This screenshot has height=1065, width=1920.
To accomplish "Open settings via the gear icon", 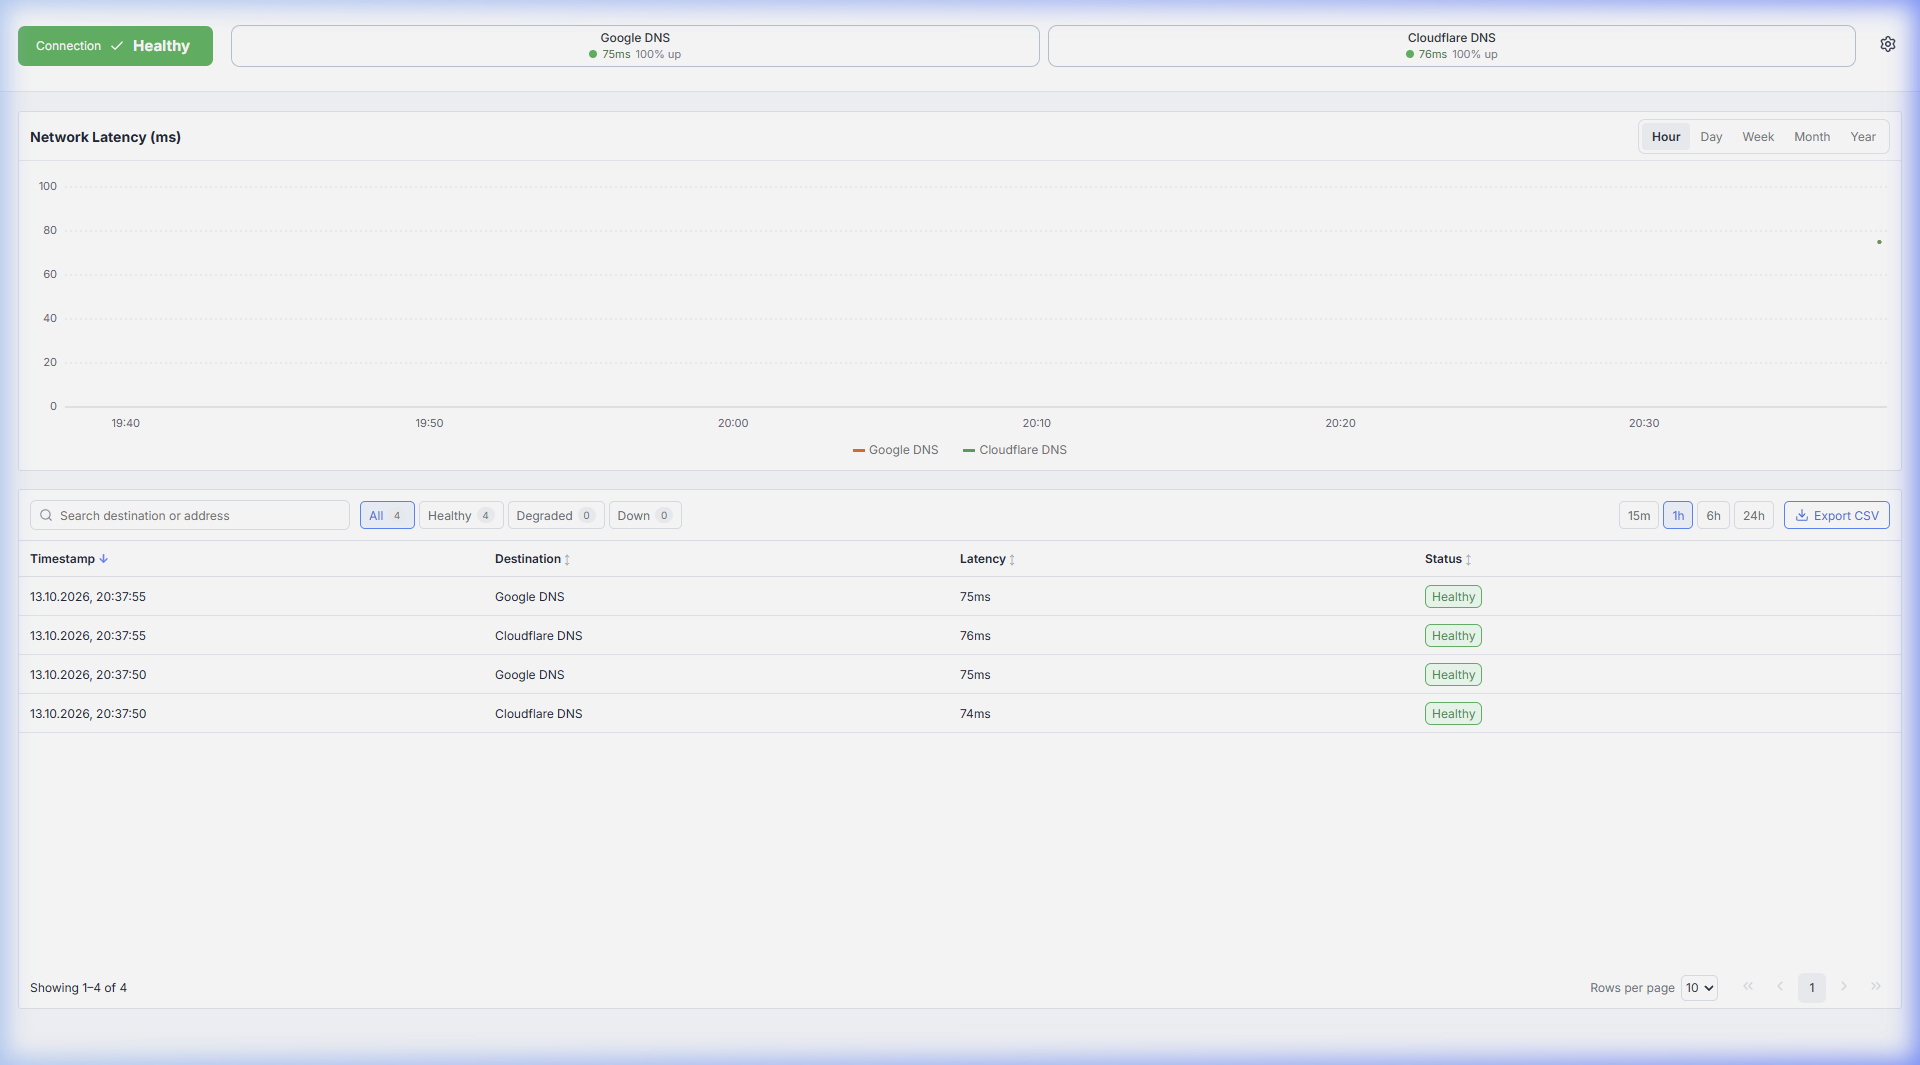I will (x=1887, y=45).
